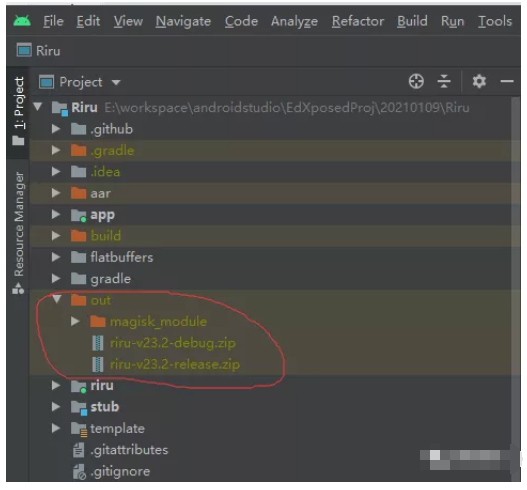Toggle the 1: Project side tab

[18, 111]
